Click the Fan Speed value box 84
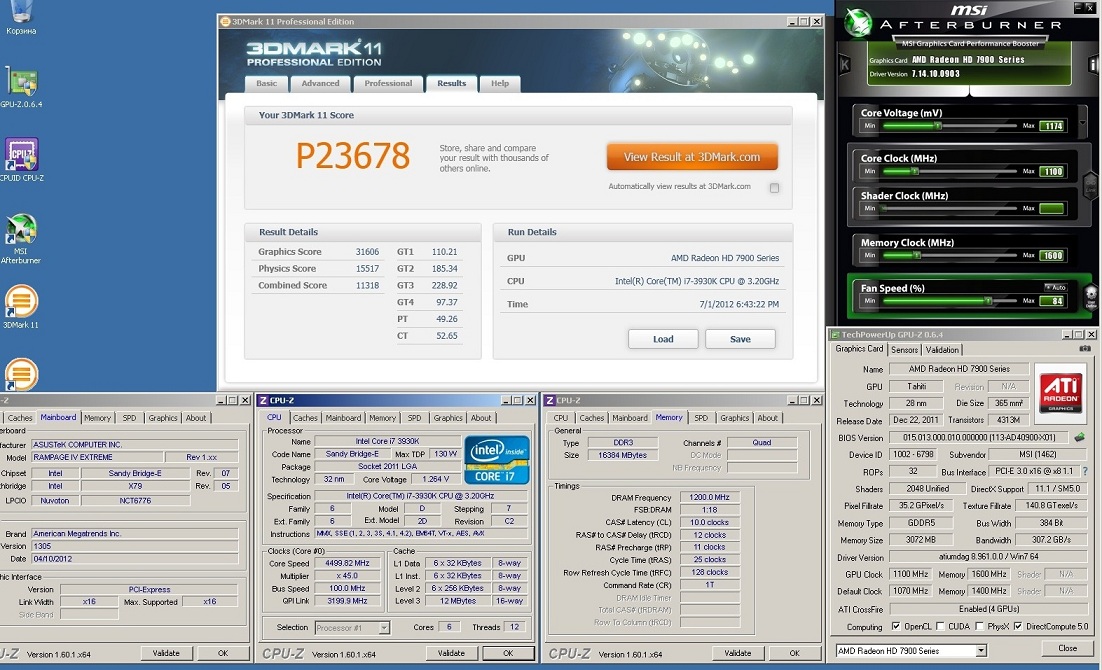 click(1052, 301)
